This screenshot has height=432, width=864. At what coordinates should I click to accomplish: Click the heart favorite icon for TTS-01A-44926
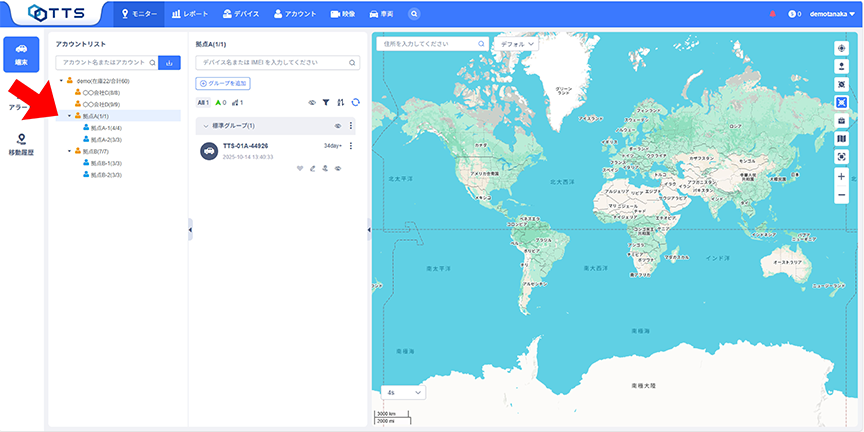(299, 168)
